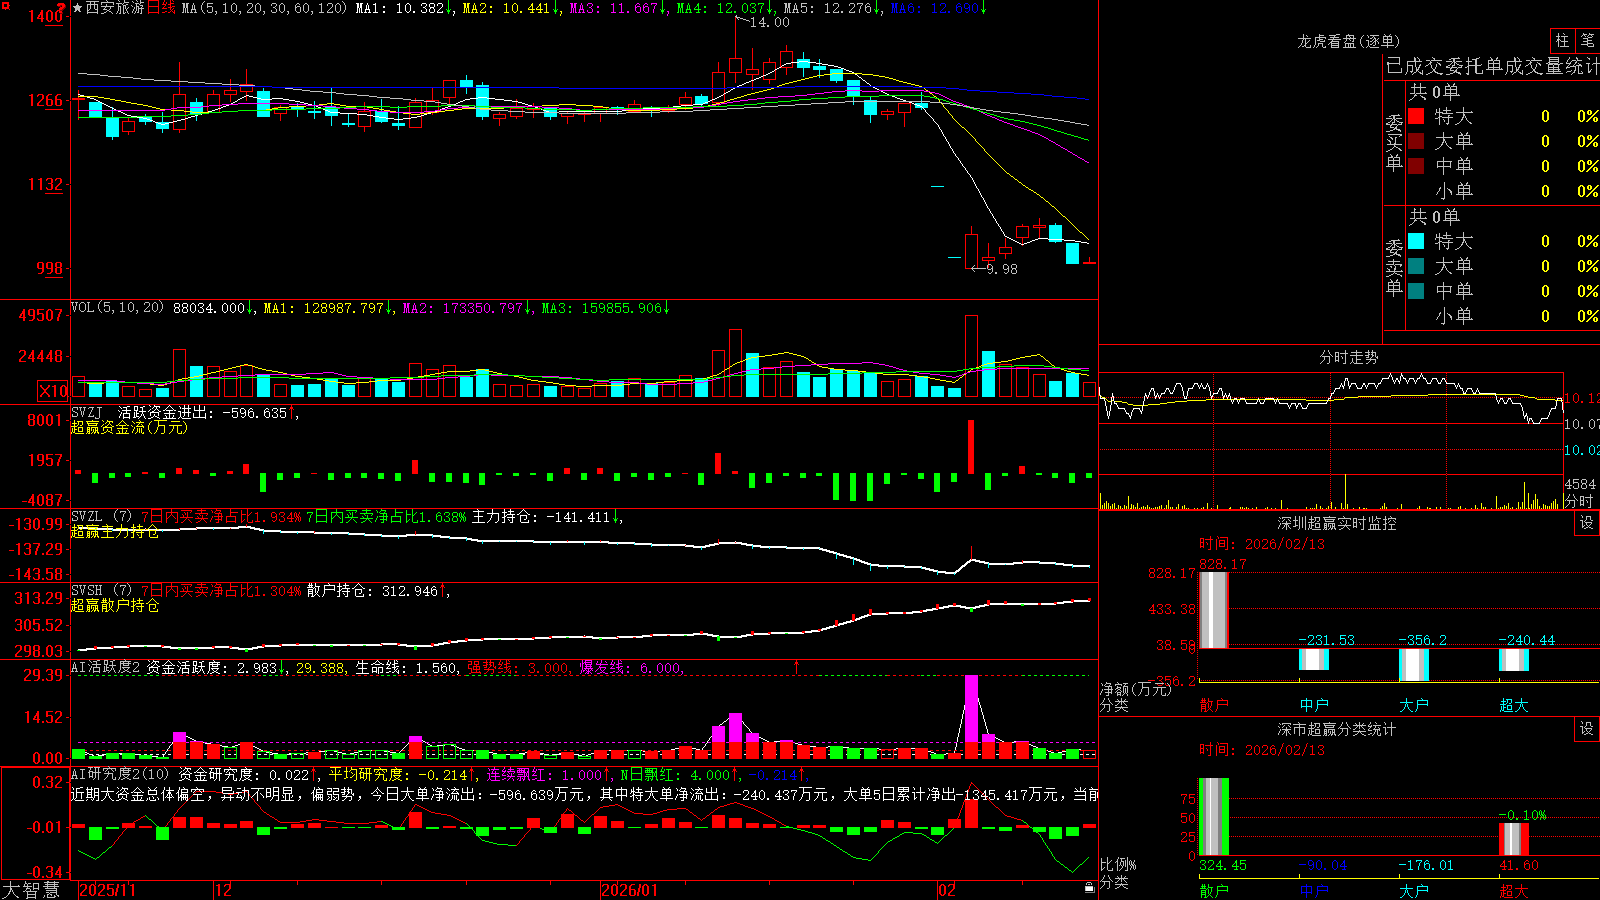Click the X10 volume scale box
Image resolution: width=1600 pixels, height=900 pixels.
tap(53, 391)
